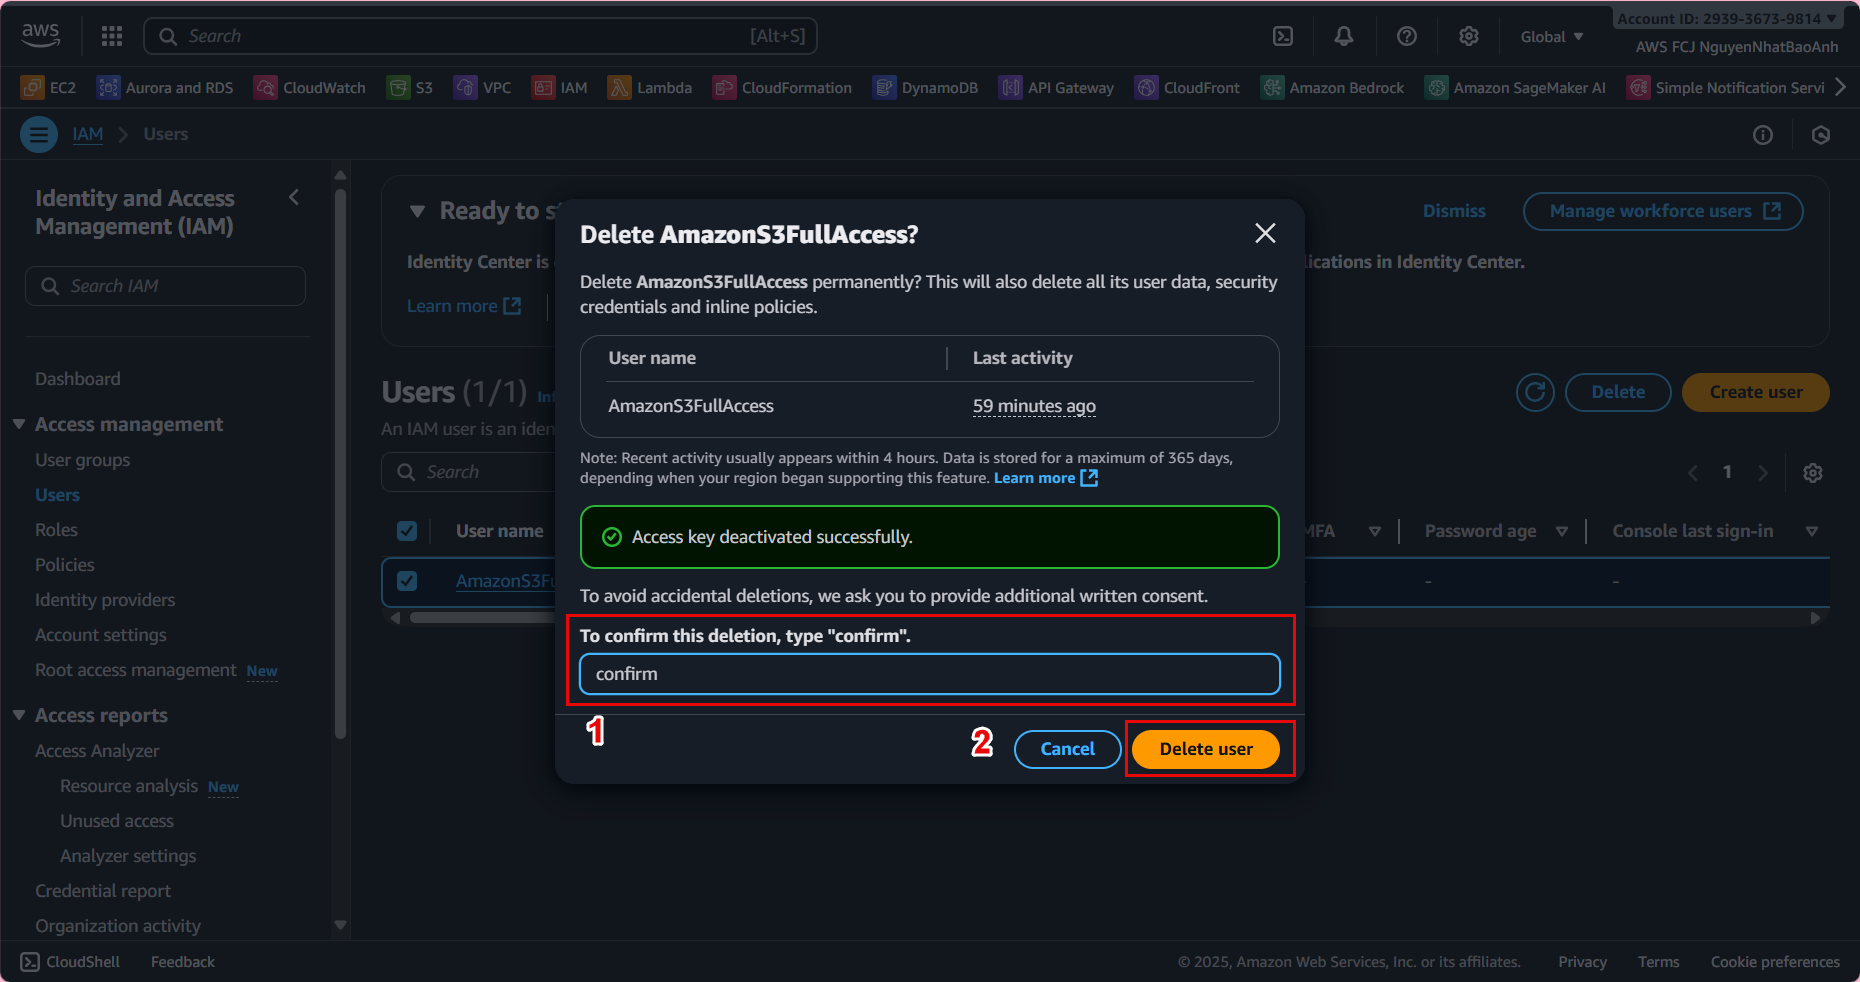Open the Global region dropdown

click(1552, 37)
